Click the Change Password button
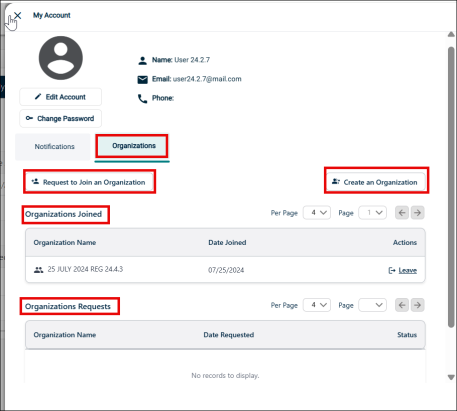This screenshot has width=457, height=411. [x=60, y=118]
